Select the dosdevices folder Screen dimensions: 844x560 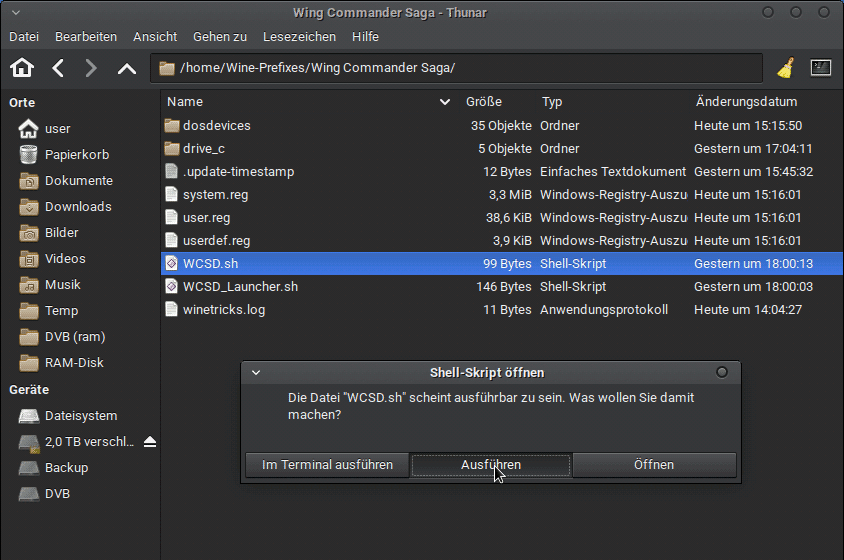coord(207,125)
